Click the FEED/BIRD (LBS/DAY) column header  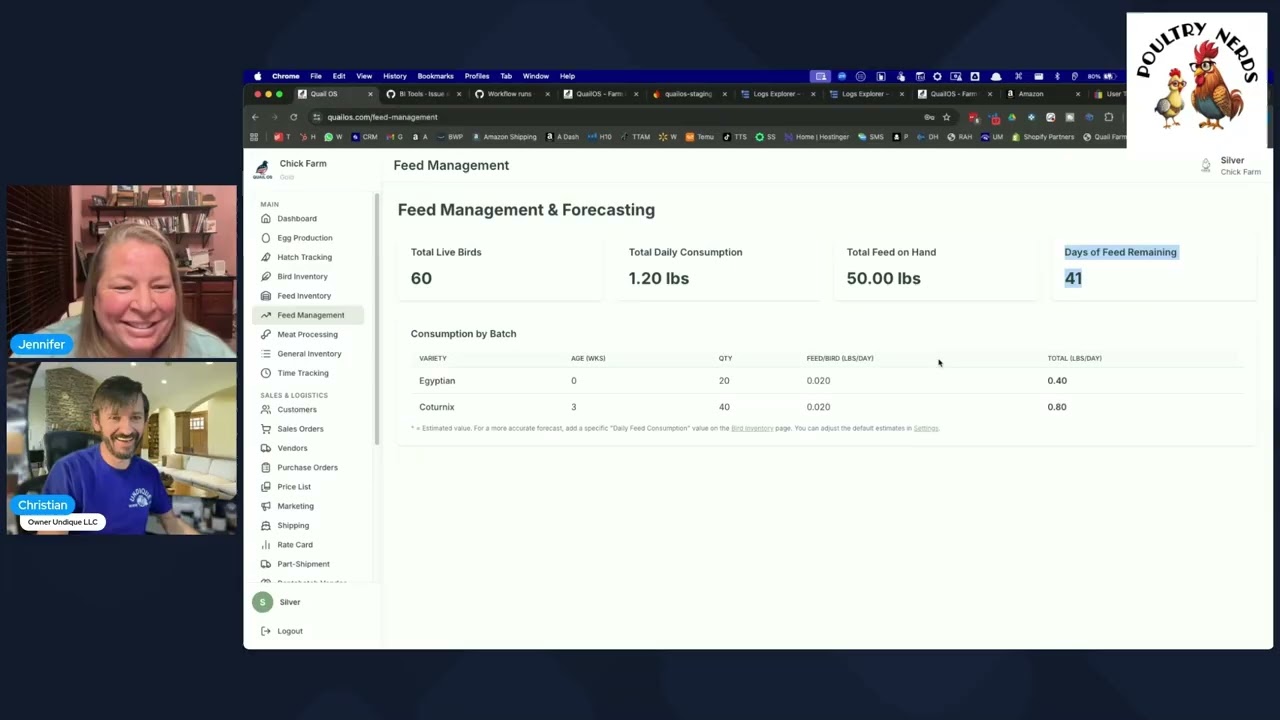[840, 358]
